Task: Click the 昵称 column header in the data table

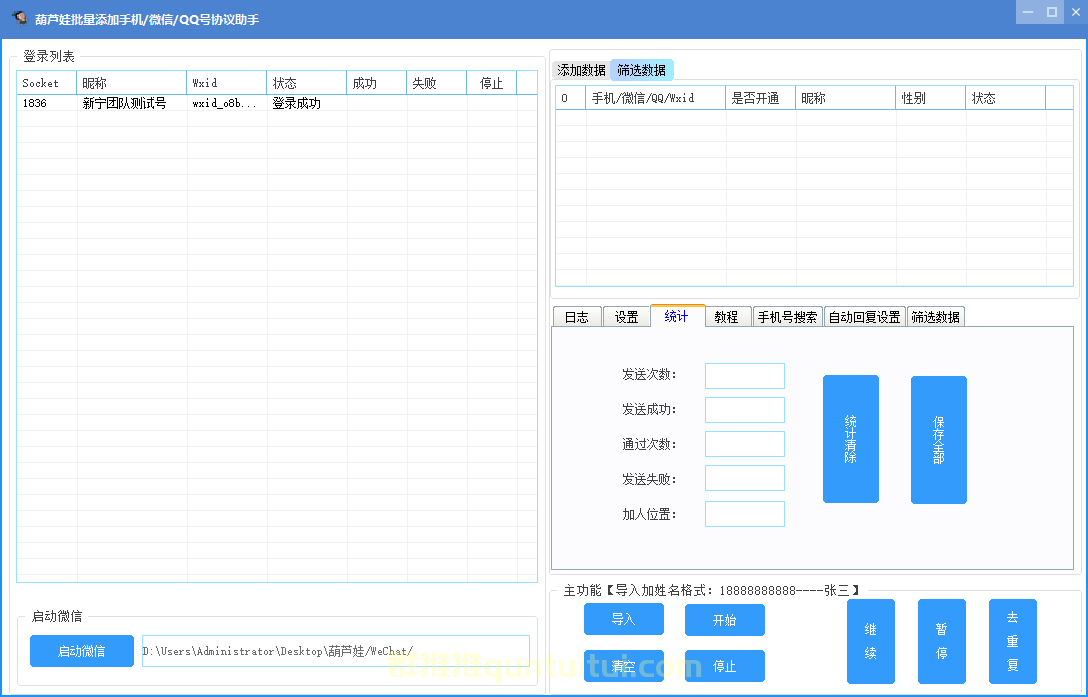Action: (846, 98)
